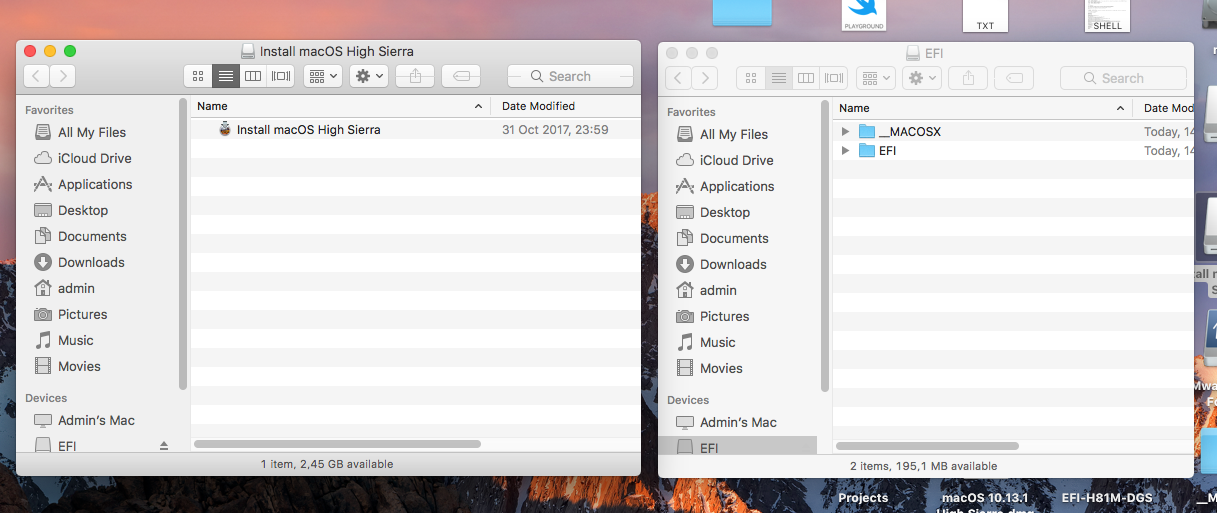Open Action gear menu in Install macOS window

click(x=368, y=76)
